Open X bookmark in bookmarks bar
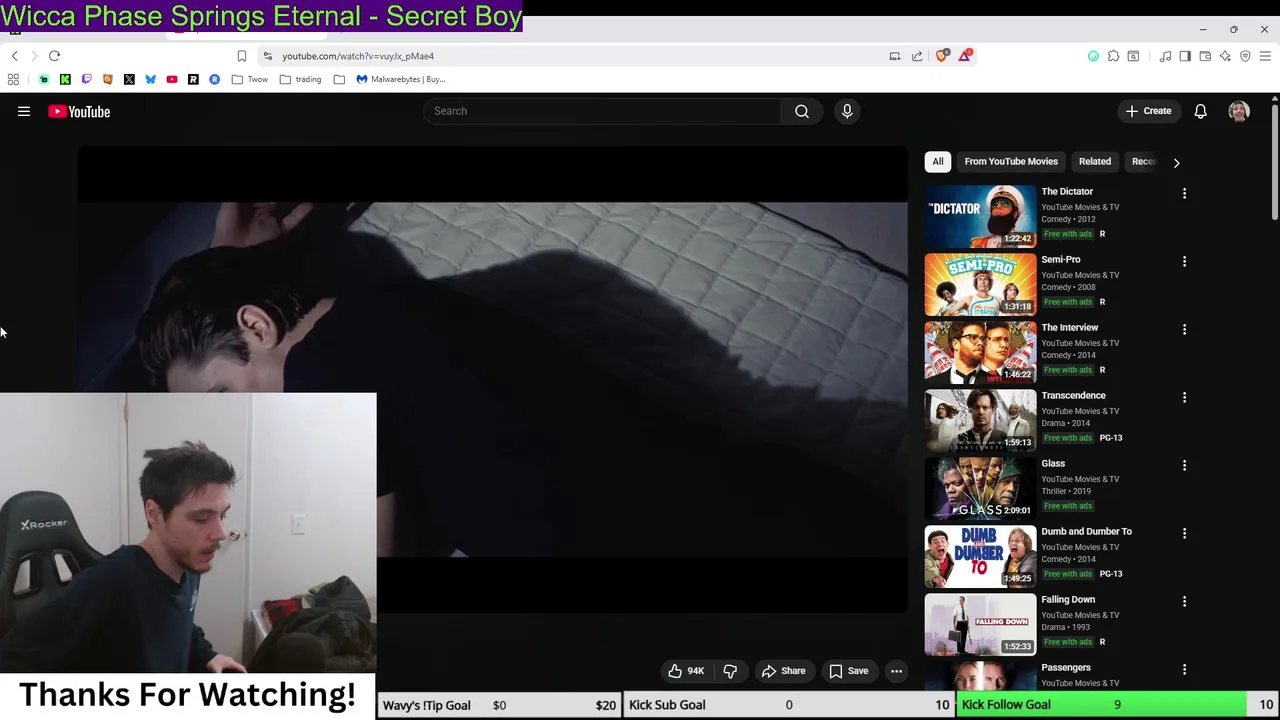 [x=129, y=79]
